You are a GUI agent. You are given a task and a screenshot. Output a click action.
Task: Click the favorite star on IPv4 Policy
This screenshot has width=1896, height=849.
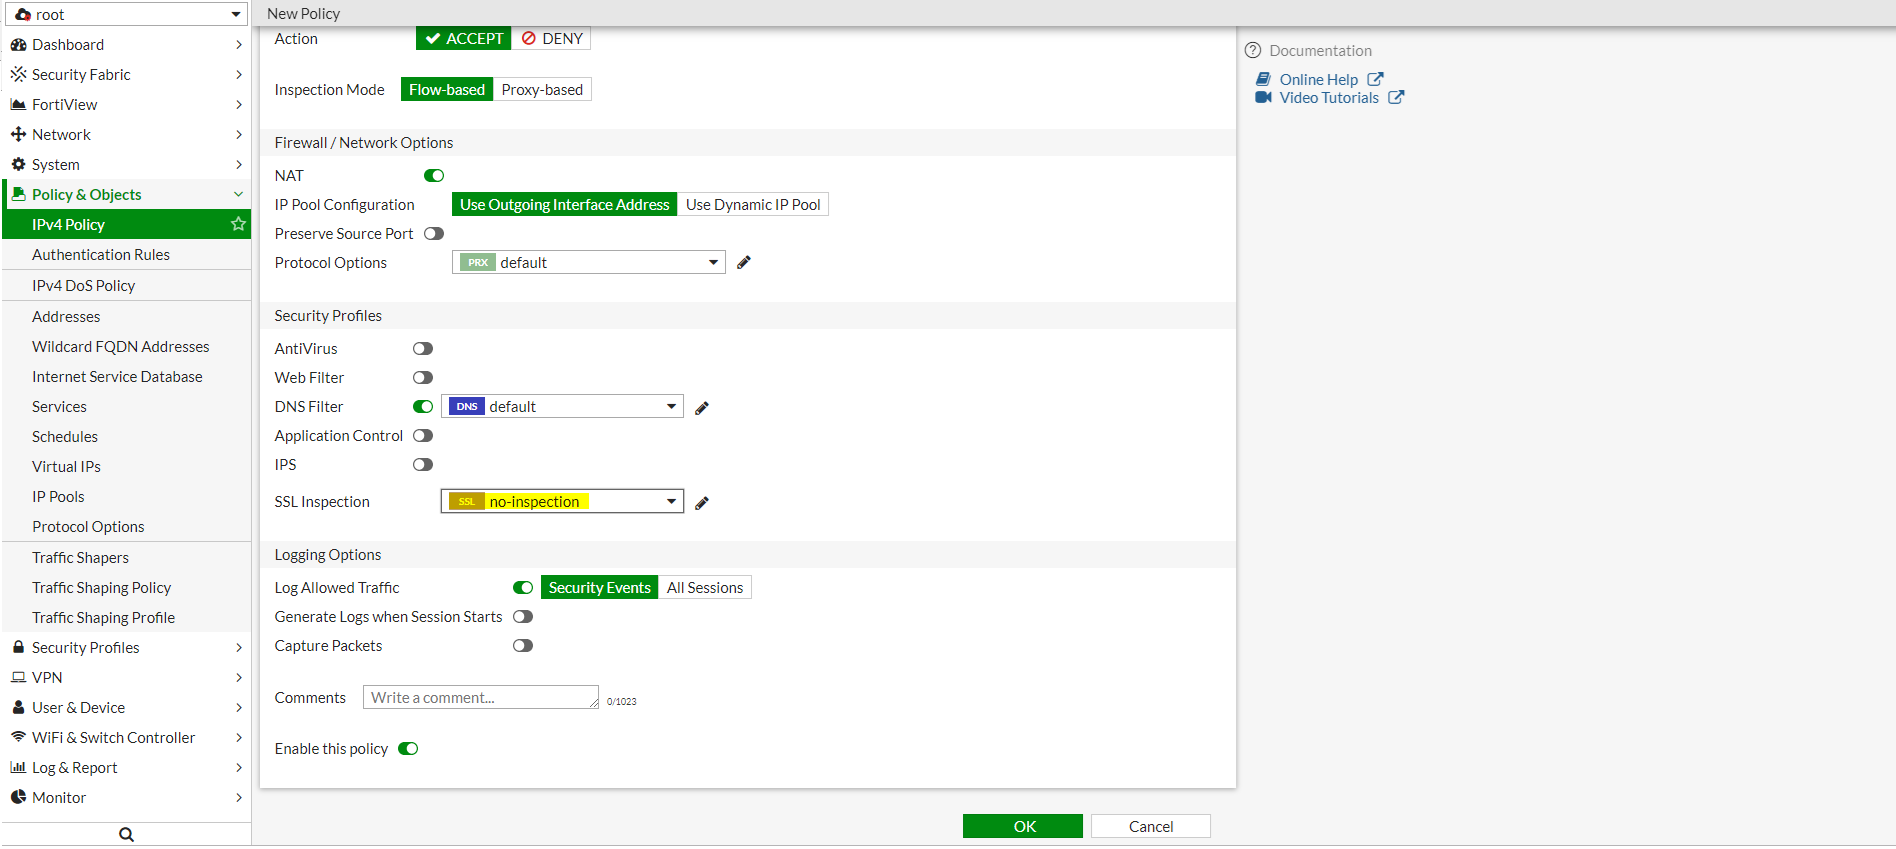click(238, 224)
